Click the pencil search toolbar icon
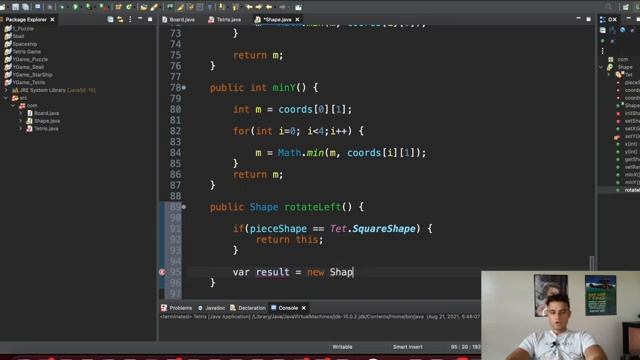This screenshot has height=360, width=640. pos(154,7)
